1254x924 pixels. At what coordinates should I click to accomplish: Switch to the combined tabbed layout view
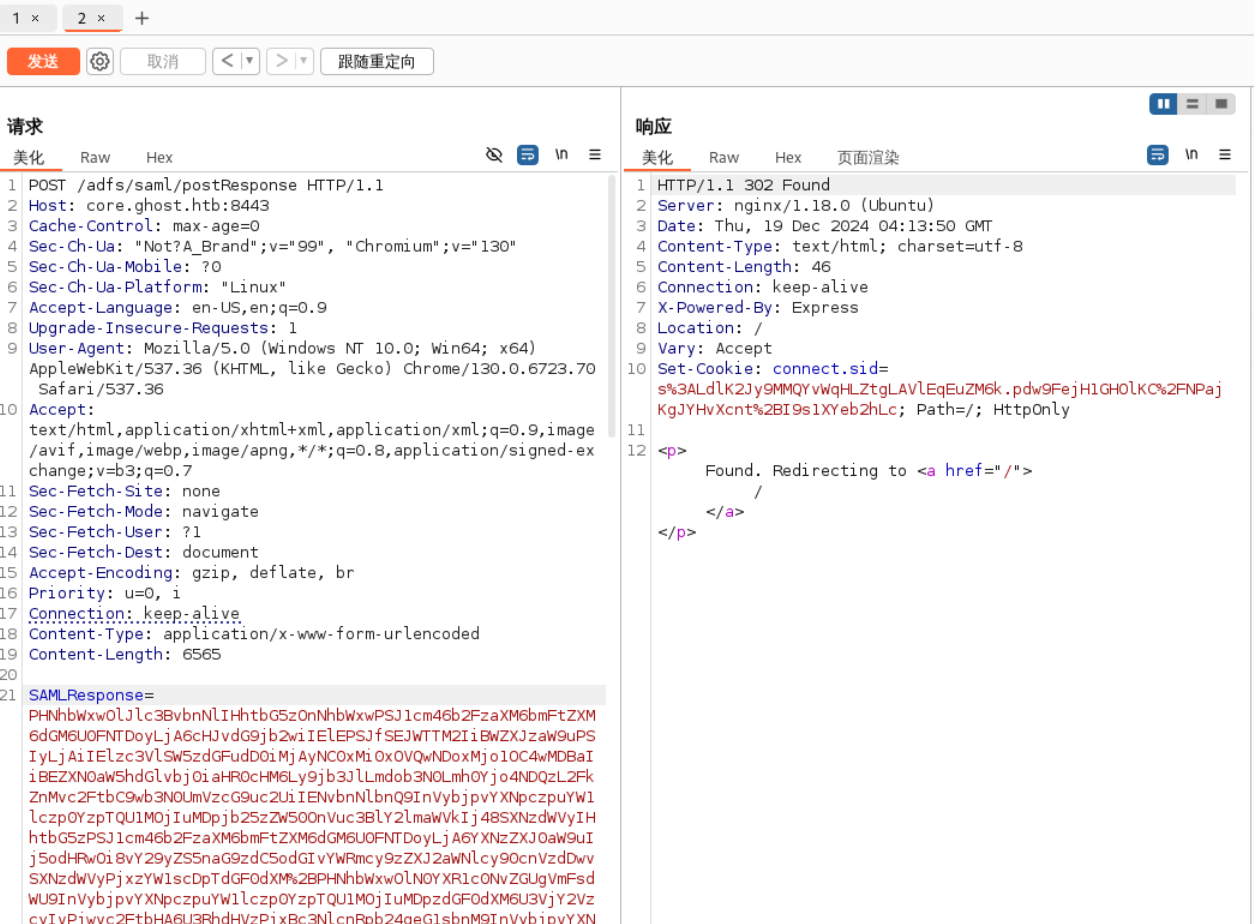tap(1221, 104)
